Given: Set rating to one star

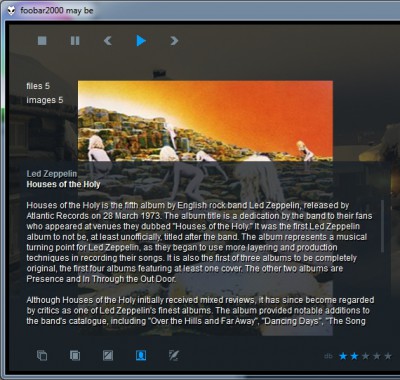Looking at the screenshot, I should point(343,356).
